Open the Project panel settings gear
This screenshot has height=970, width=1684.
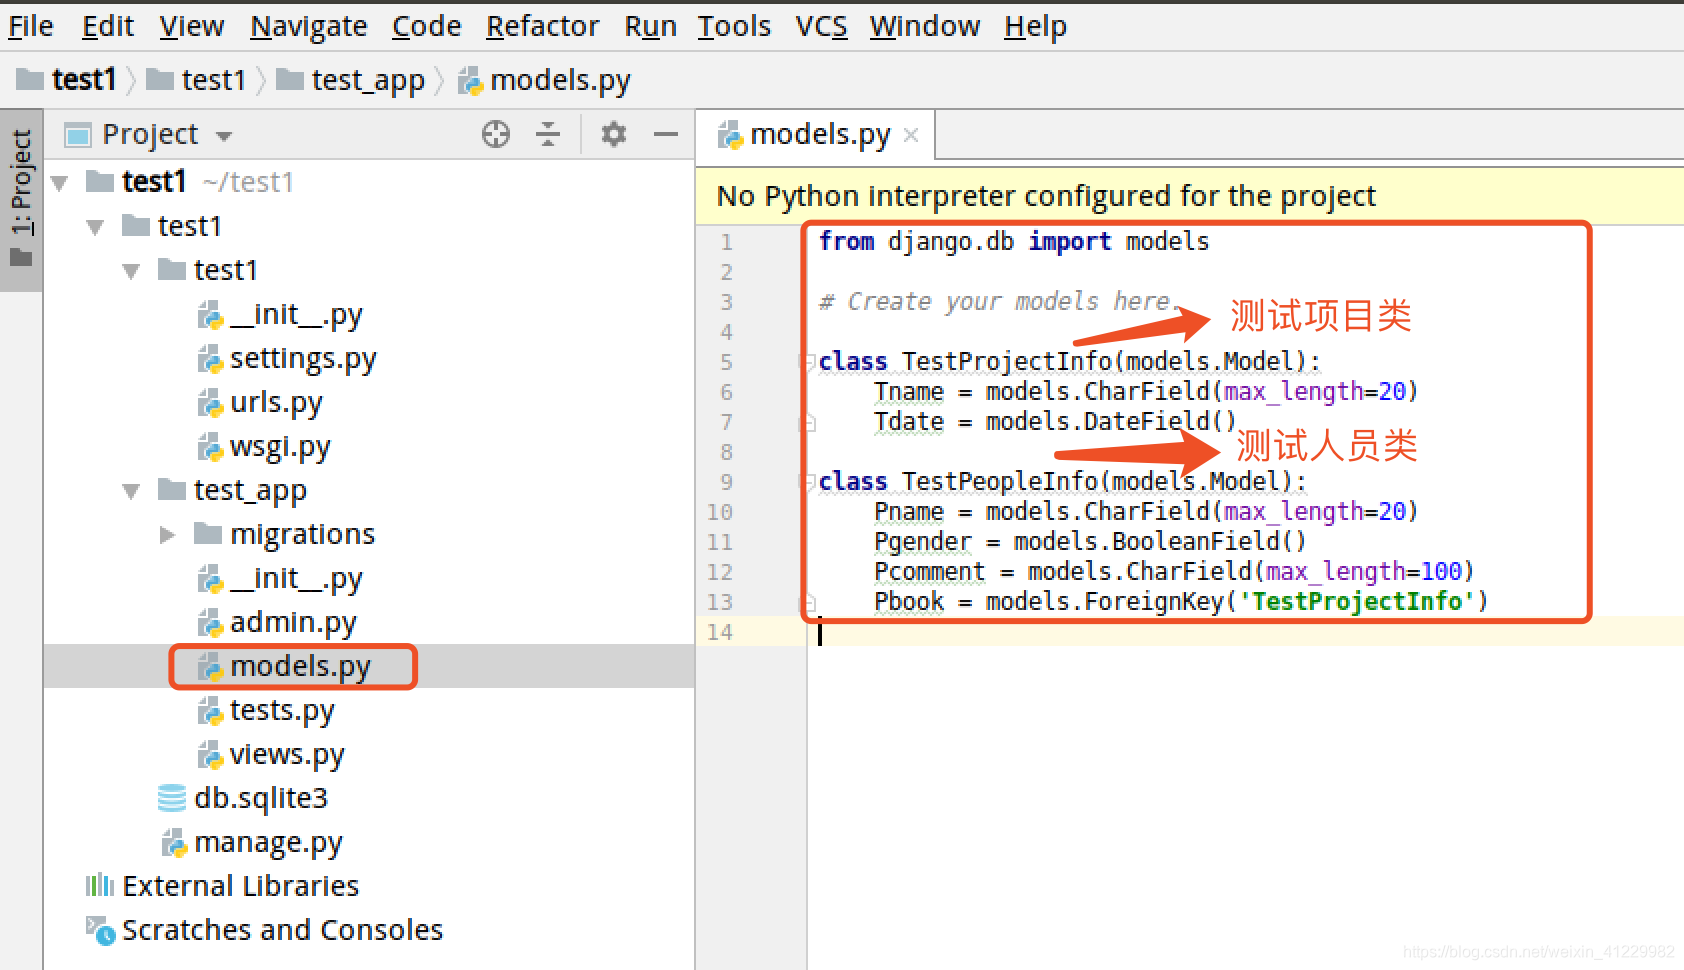point(614,134)
